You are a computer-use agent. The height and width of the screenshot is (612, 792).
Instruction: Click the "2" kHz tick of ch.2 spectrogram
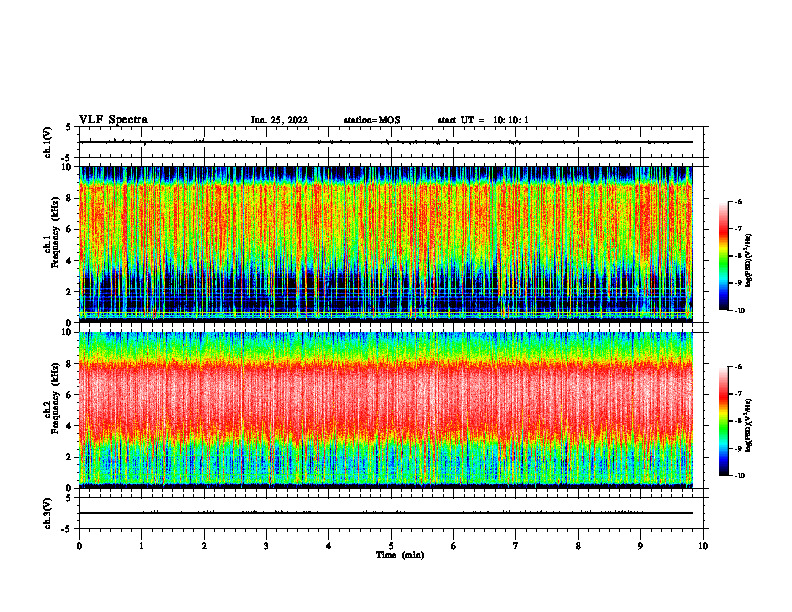[70, 457]
